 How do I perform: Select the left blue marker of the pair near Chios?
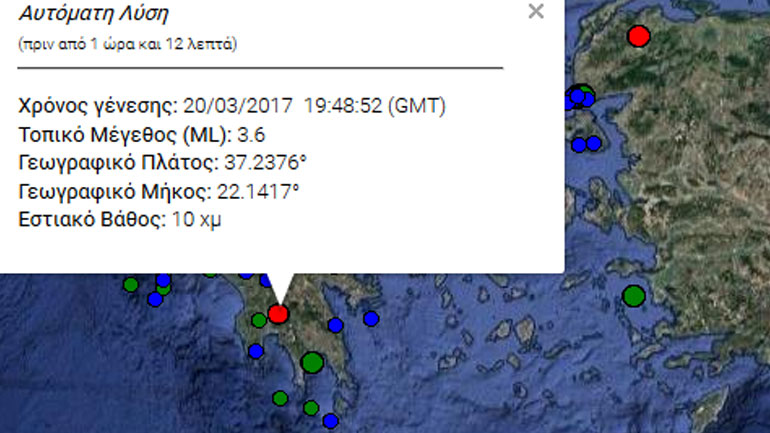(x=578, y=145)
